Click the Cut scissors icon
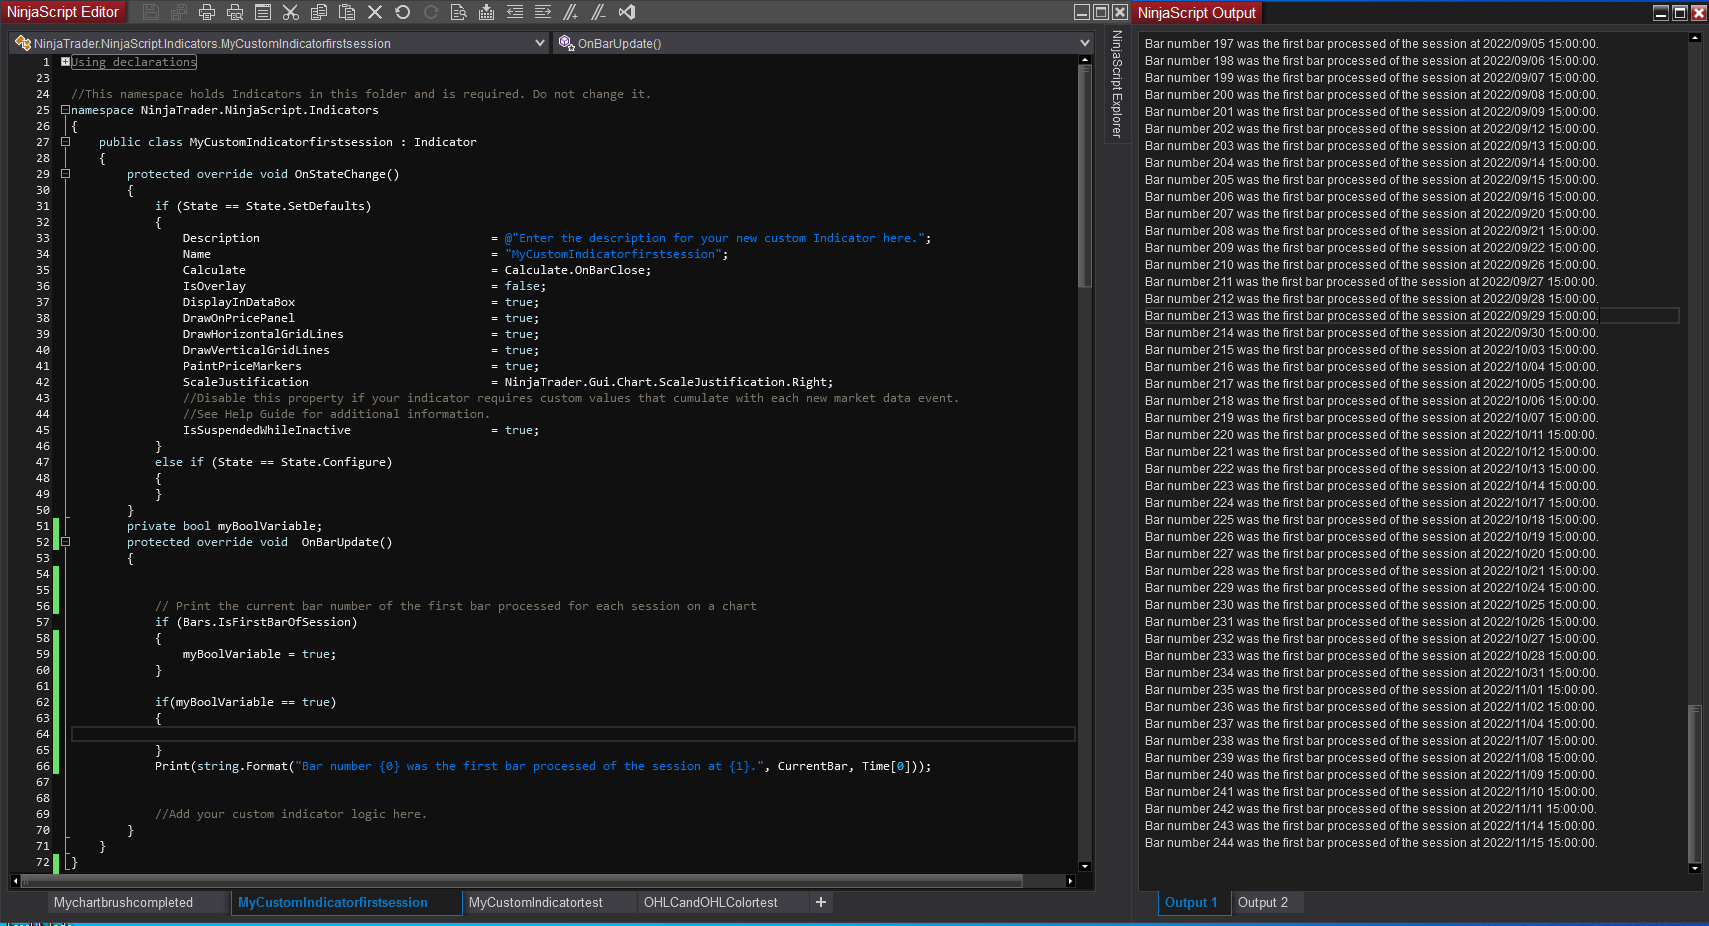The image size is (1709, 926). coord(291,12)
